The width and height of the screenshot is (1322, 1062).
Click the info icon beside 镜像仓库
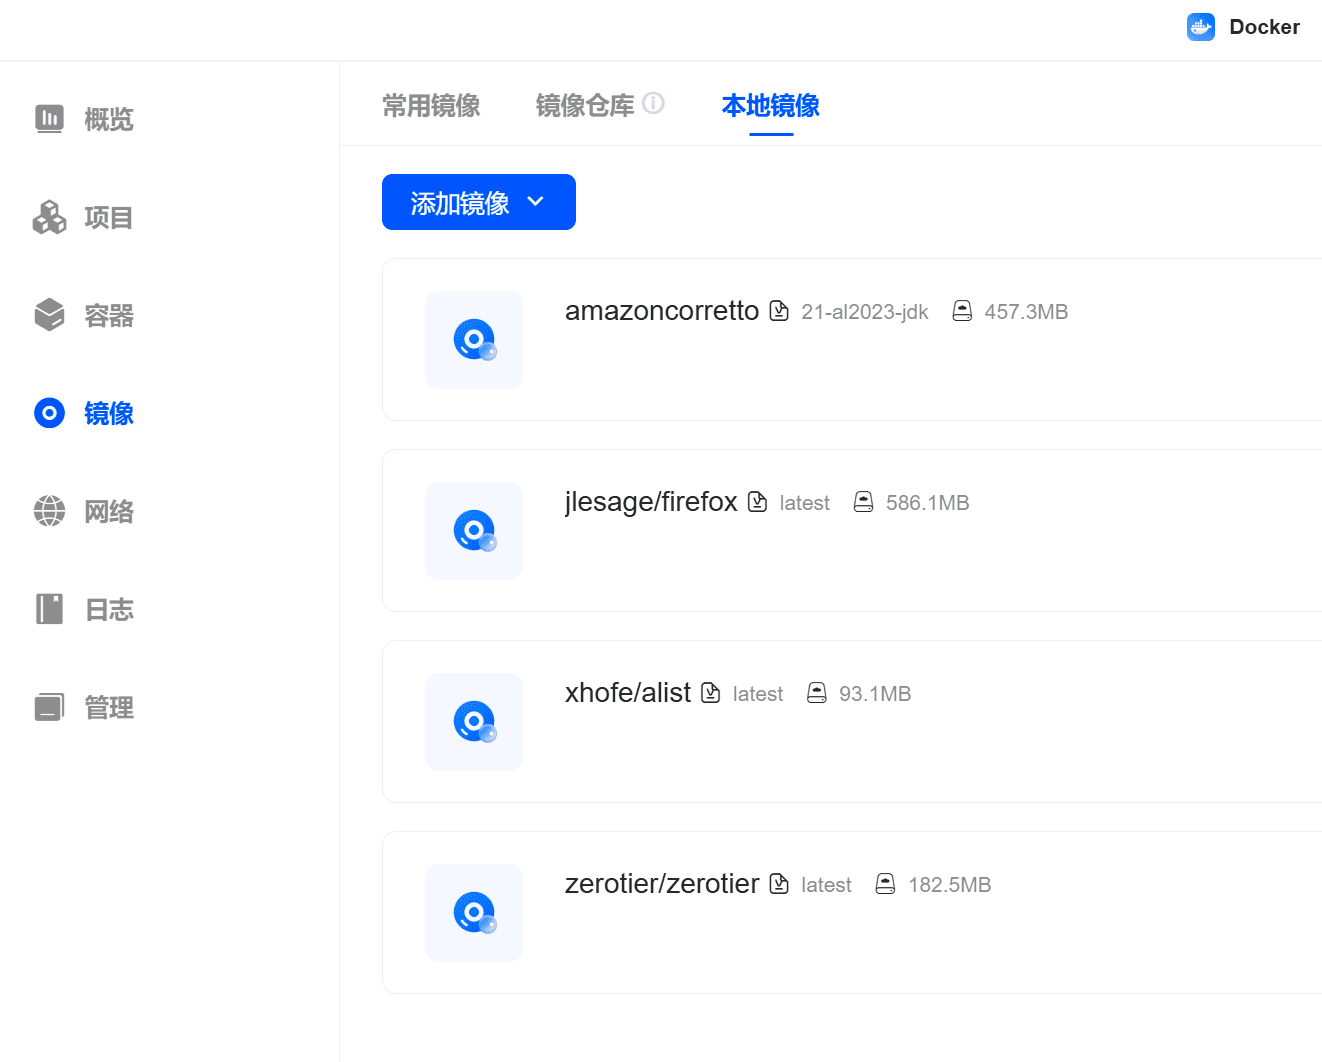click(654, 101)
